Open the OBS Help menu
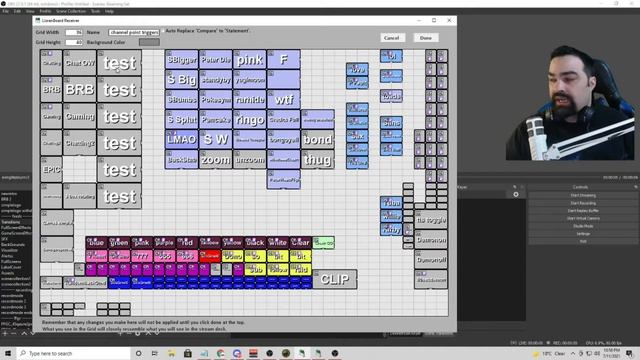The image size is (640, 360). pos(109,11)
